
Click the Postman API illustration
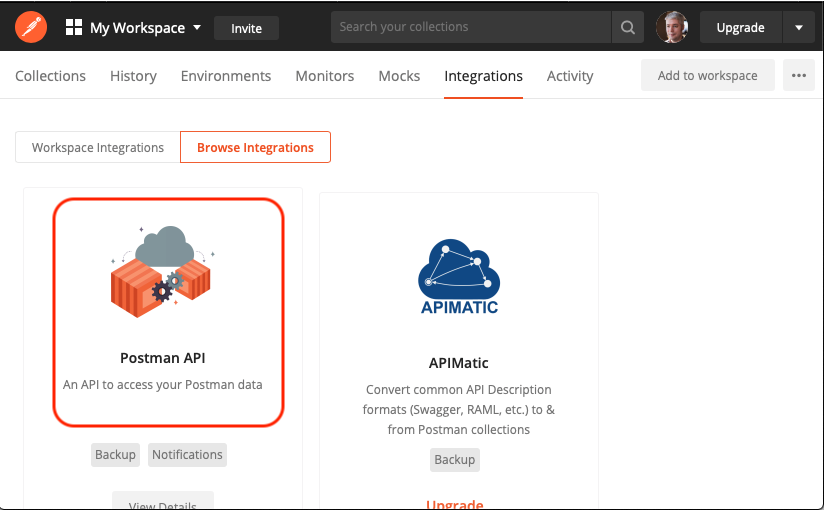[163, 272]
